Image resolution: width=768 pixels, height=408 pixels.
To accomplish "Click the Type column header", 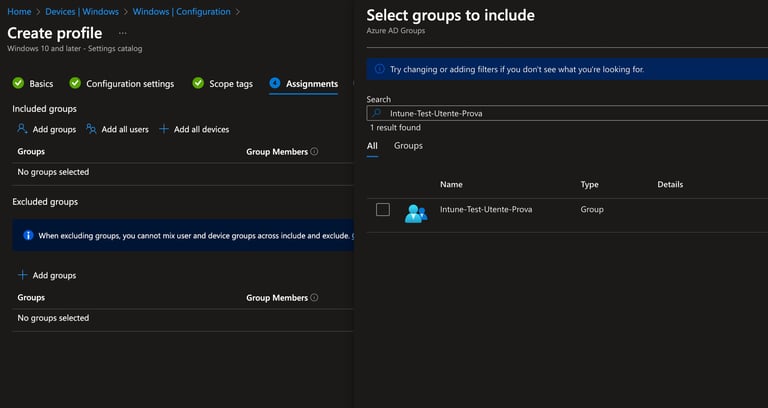I will click(589, 185).
